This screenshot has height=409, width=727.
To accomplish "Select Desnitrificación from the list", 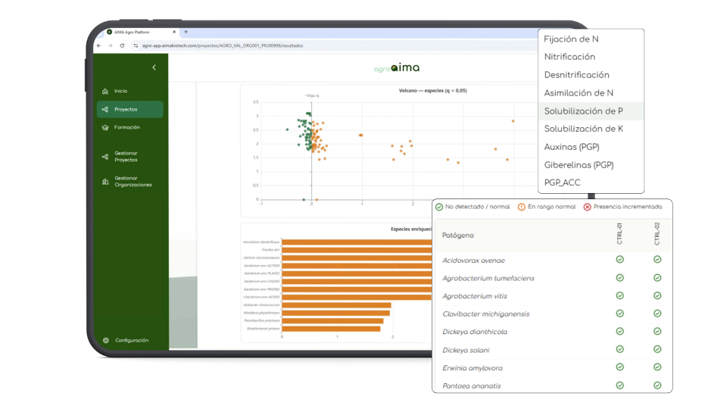I will pyautogui.click(x=591, y=75).
